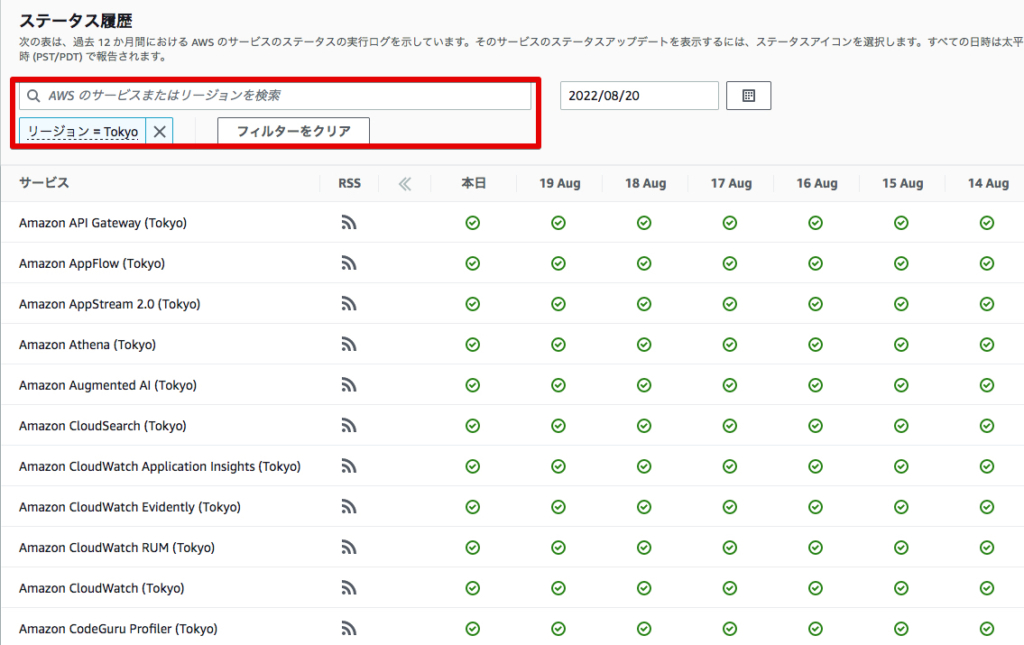Open RSS feed for Amazon AppStream 2.0
The height and width of the screenshot is (645, 1024).
tap(349, 303)
